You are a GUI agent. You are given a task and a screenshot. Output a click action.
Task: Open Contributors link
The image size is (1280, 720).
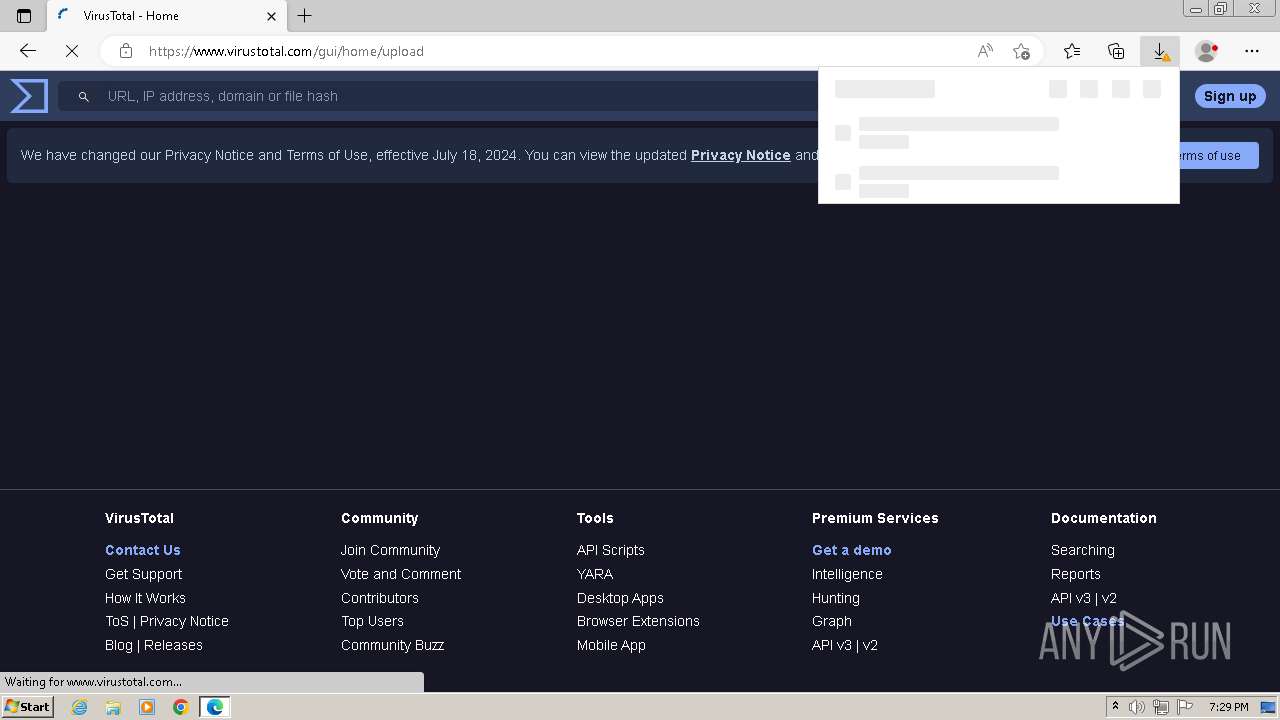pos(380,598)
